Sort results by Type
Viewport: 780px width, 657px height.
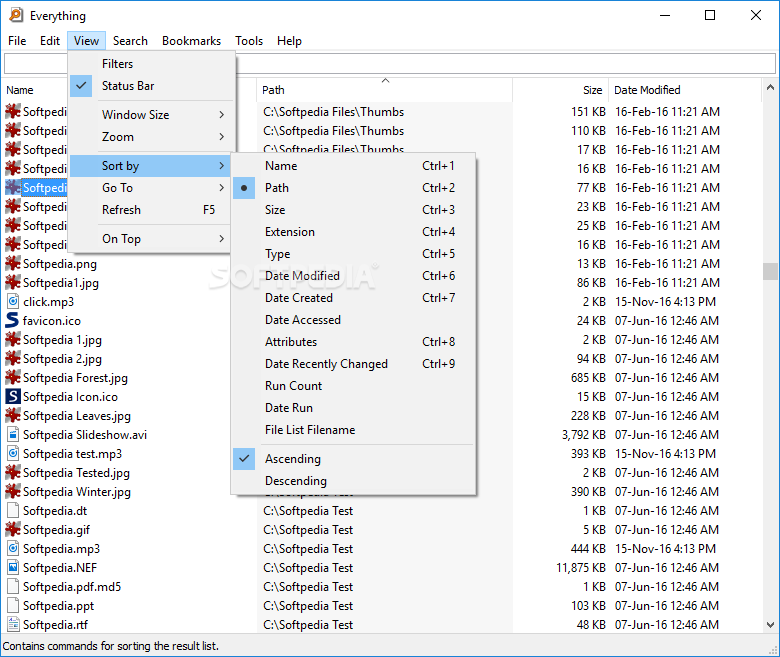coord(353,254)
